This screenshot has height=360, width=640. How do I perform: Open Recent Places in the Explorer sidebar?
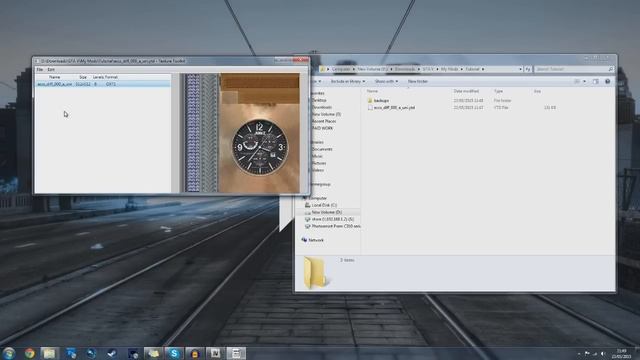click(324, 121)
